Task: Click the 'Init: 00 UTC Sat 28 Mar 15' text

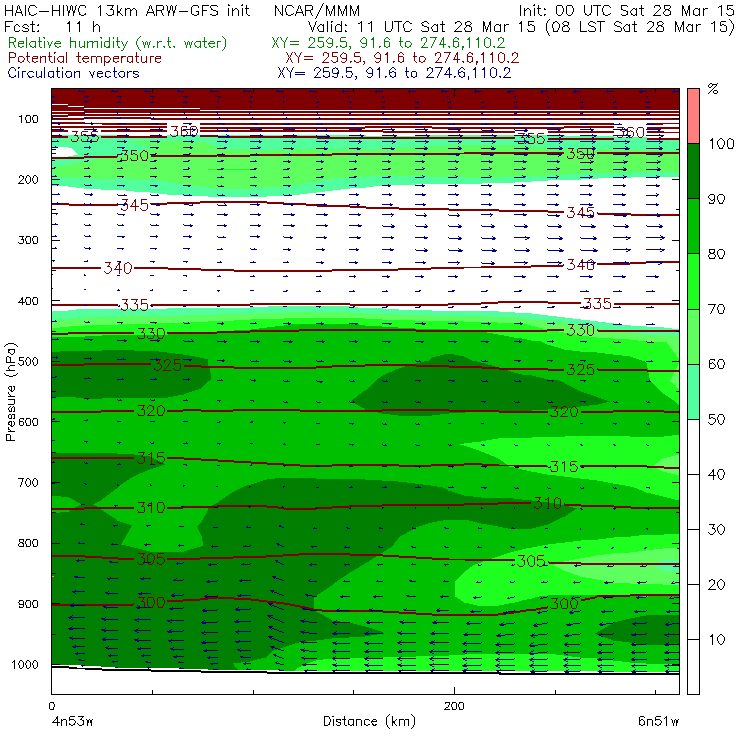Action: pos(626,10)
